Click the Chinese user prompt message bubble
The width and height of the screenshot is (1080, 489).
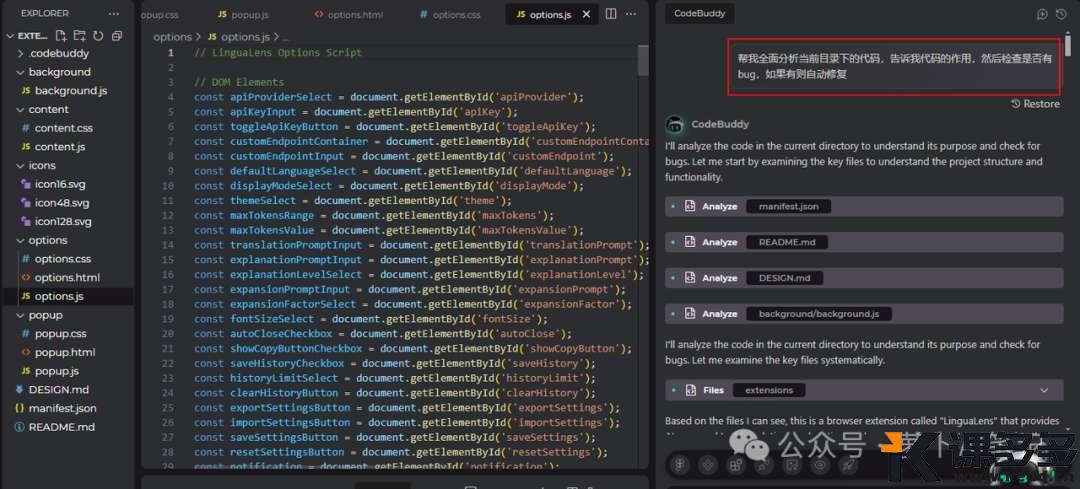click(x=894, y=66)
